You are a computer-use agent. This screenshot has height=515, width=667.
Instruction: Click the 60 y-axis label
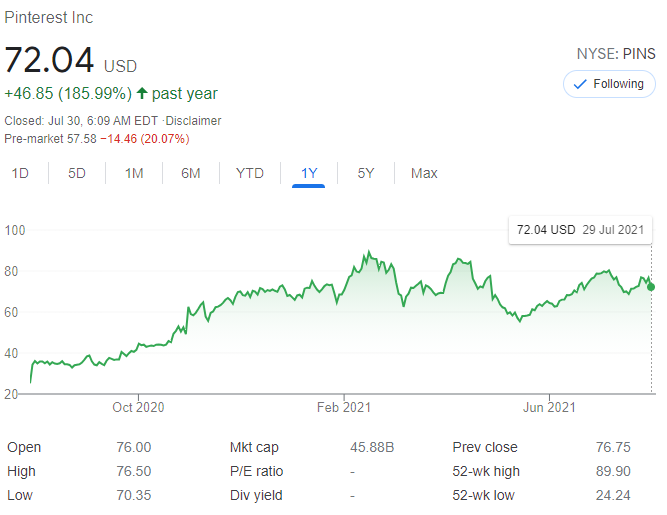coord(11,312)
